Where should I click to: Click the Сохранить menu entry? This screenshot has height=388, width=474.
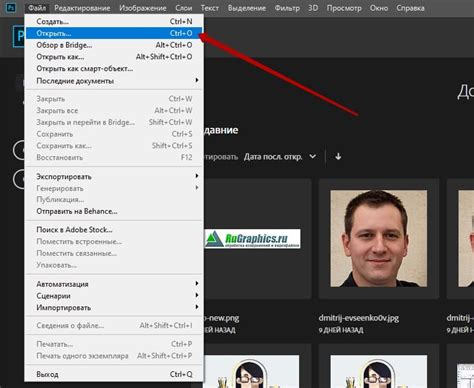(x=114, y=134)
